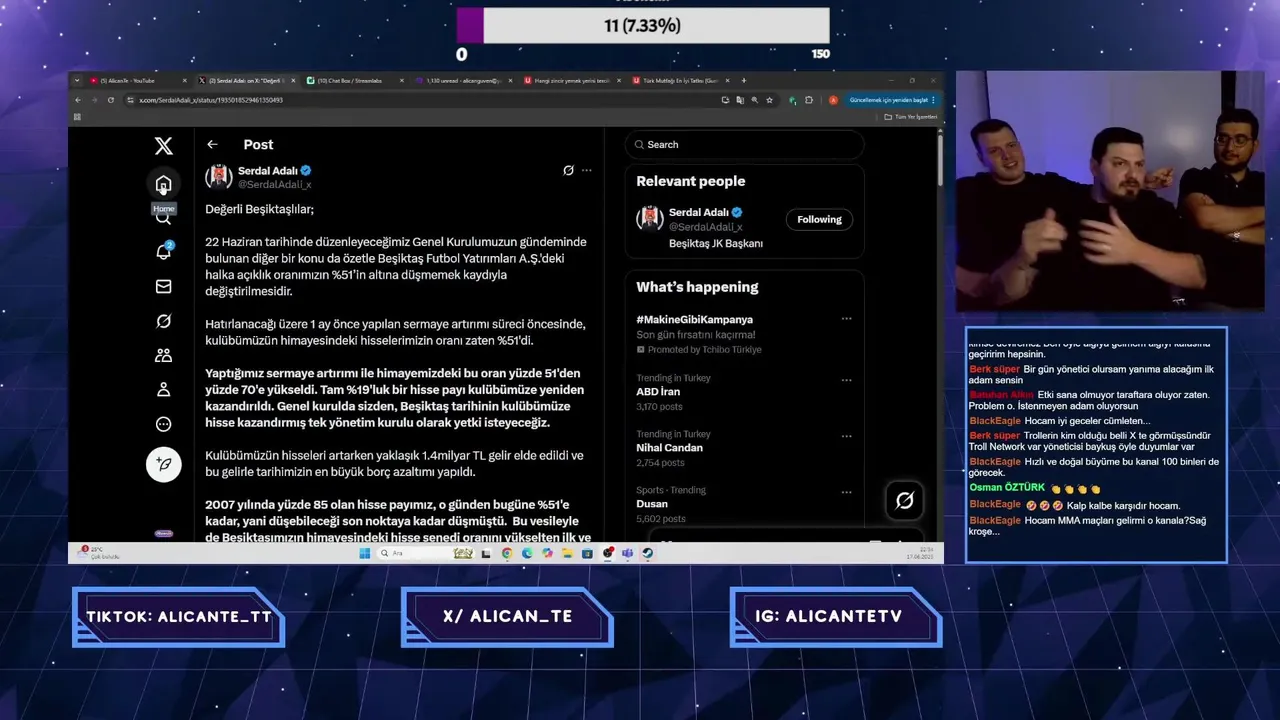Click the browser reload button
This screenshot has width=1280, height=720.
point(110,100)
